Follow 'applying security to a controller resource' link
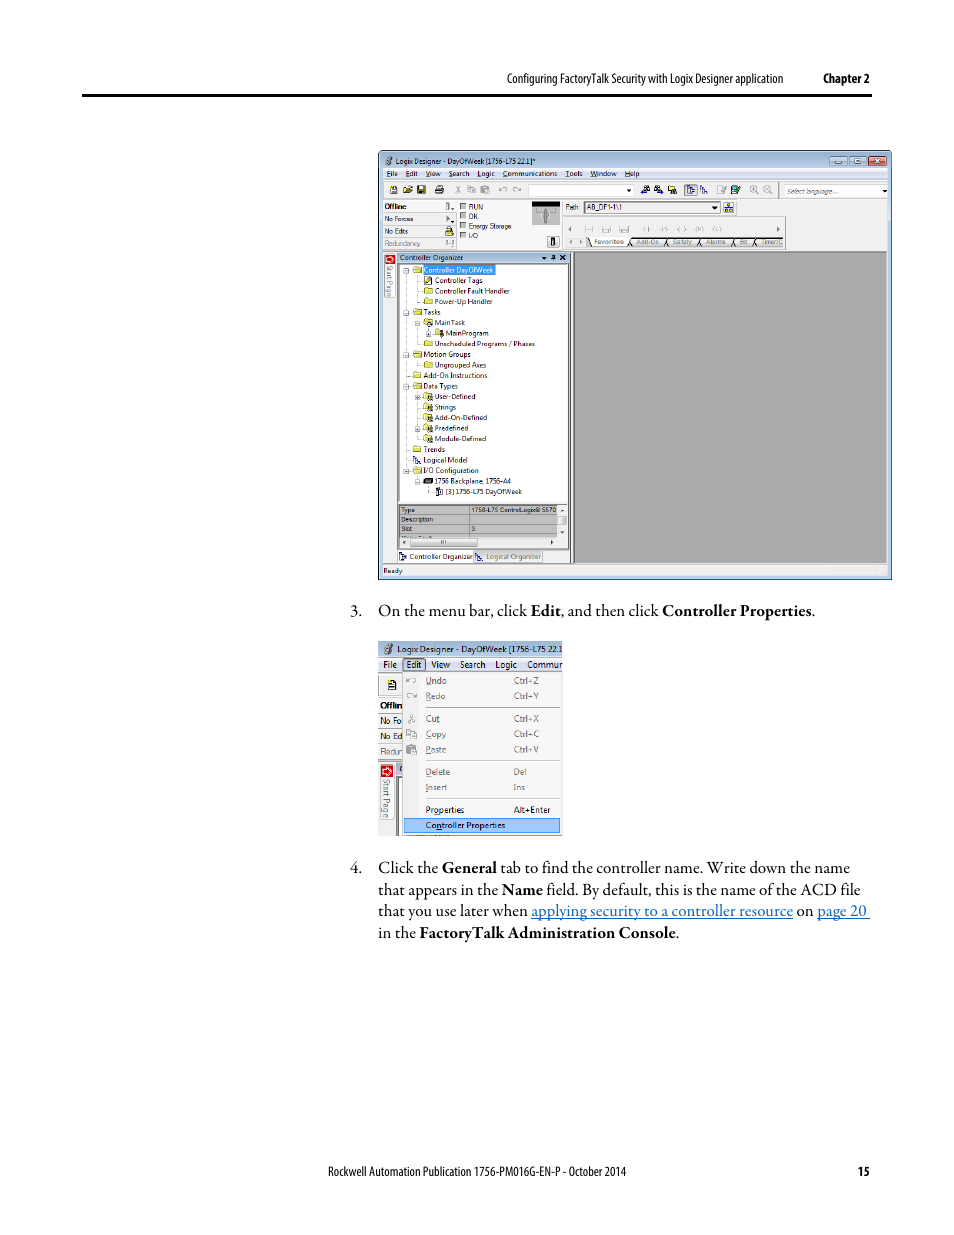The image size is (954, 1235). click(x=662, y=911)
